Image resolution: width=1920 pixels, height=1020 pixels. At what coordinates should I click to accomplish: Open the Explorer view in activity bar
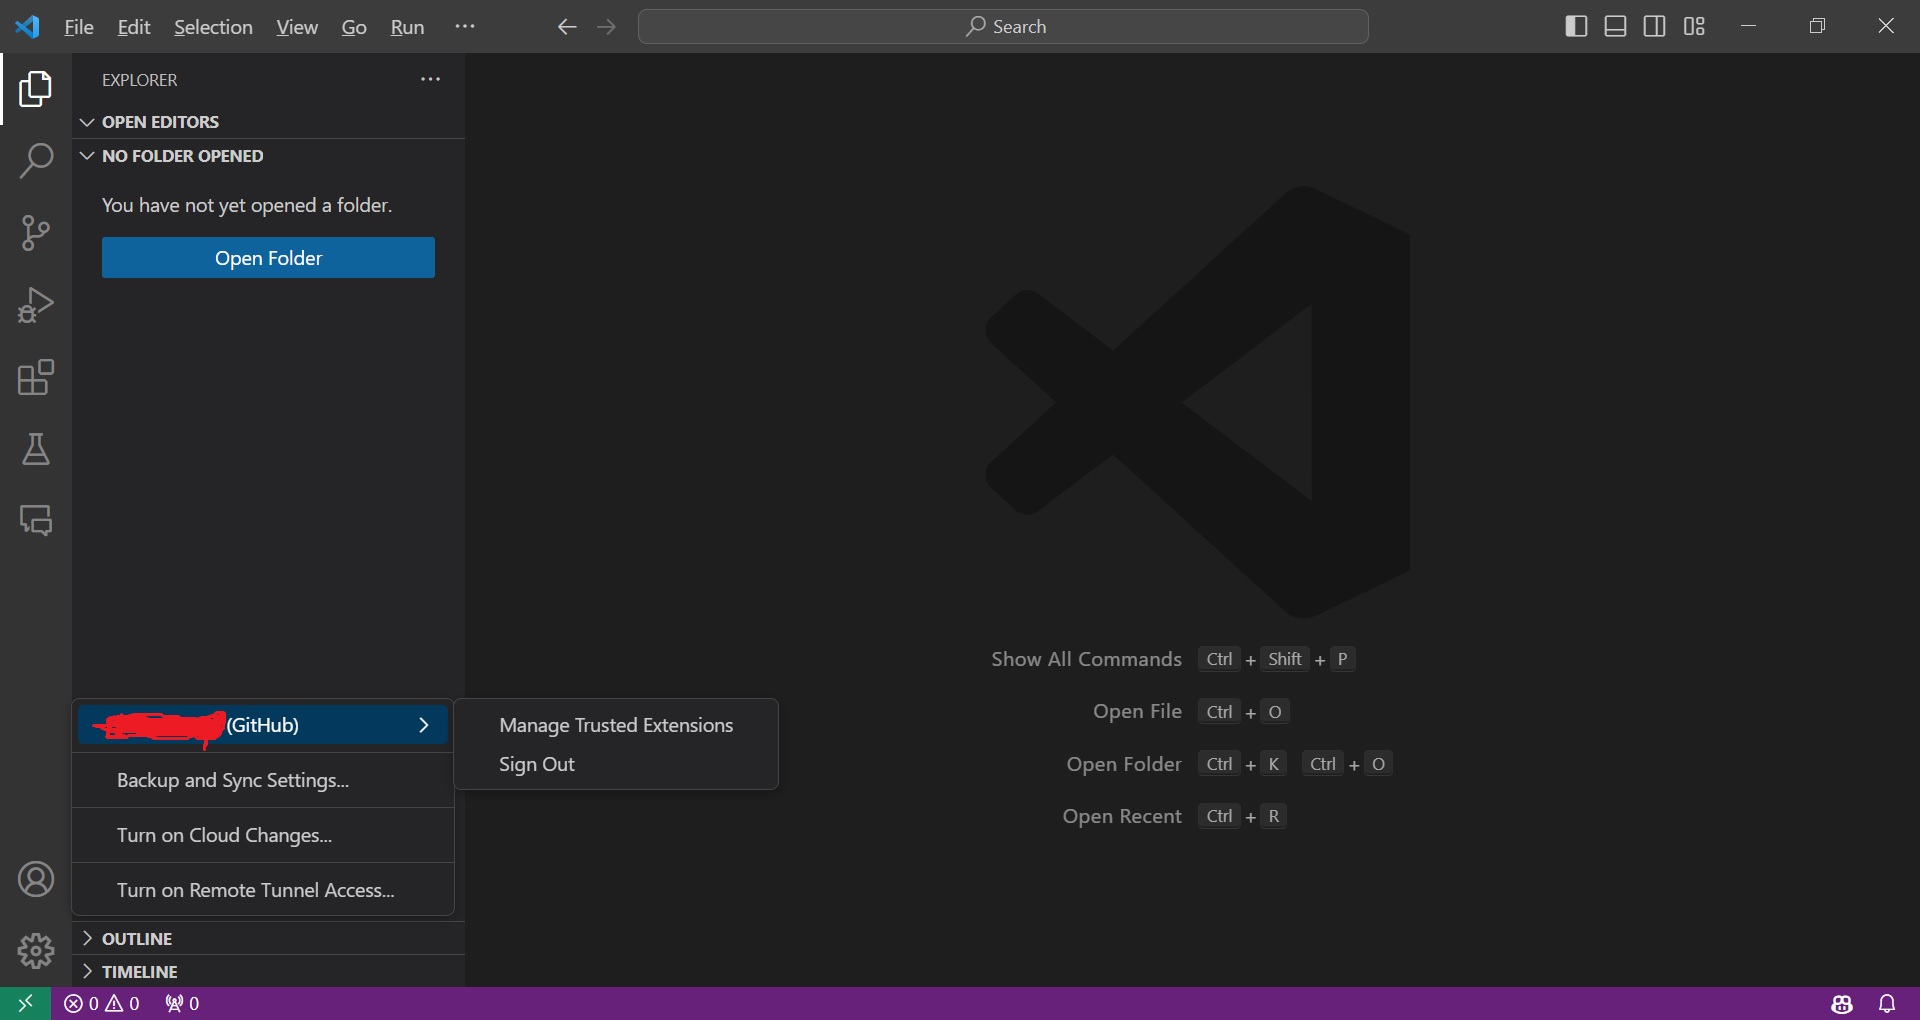point(36,89)
